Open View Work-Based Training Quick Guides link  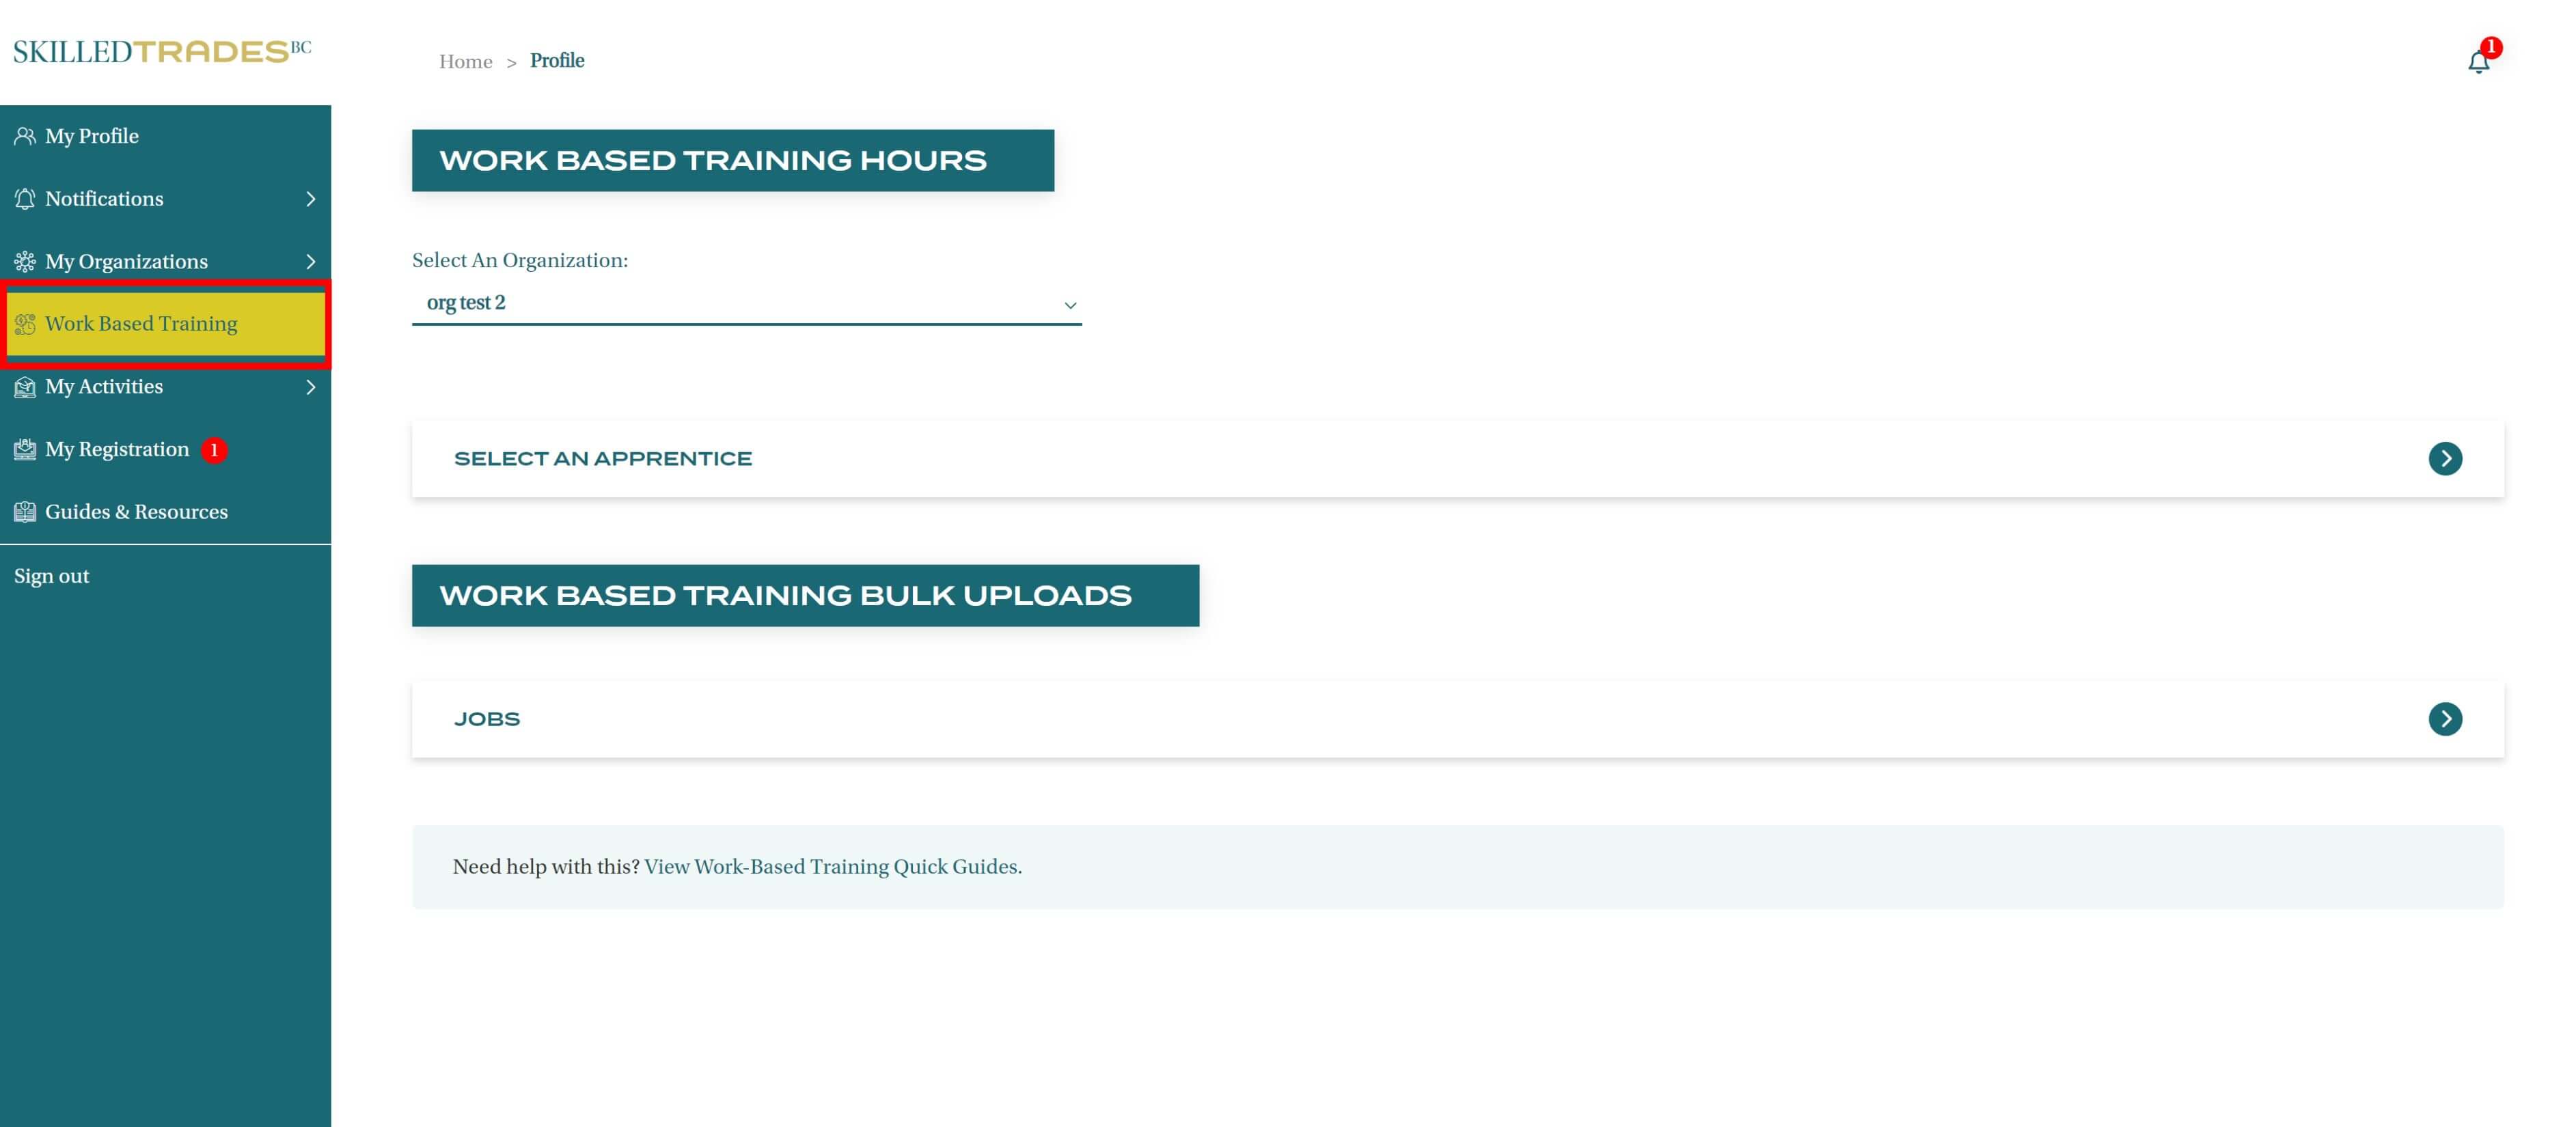[832, 867]
